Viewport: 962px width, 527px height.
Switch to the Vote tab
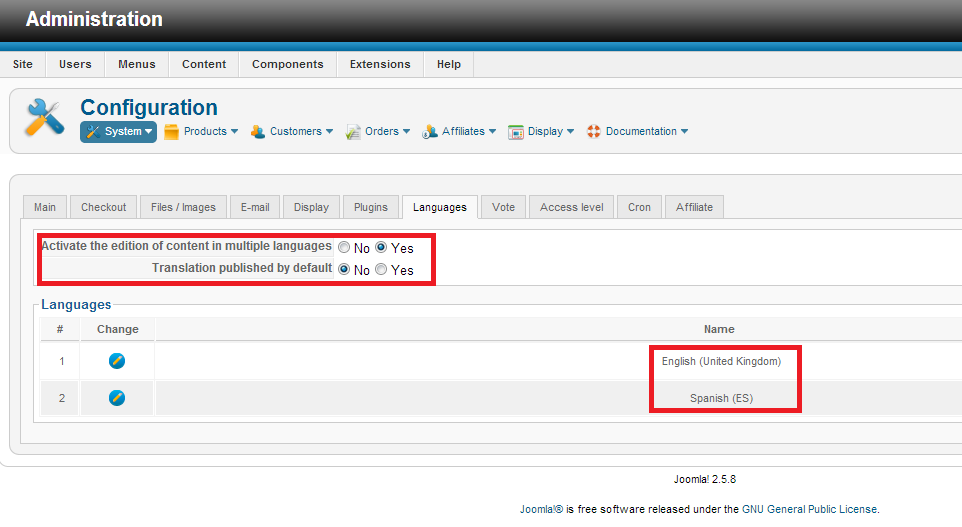click(x=503, y=207)
